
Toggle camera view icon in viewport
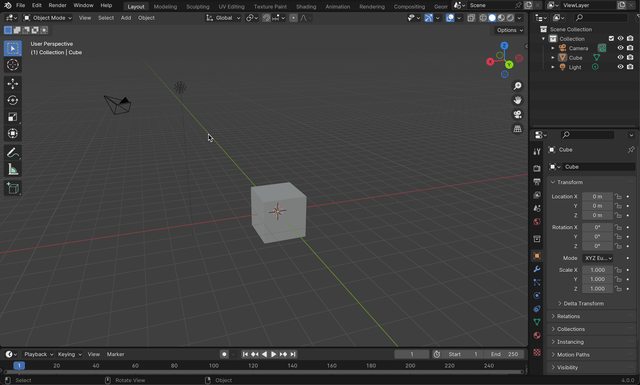pos(517,114)
